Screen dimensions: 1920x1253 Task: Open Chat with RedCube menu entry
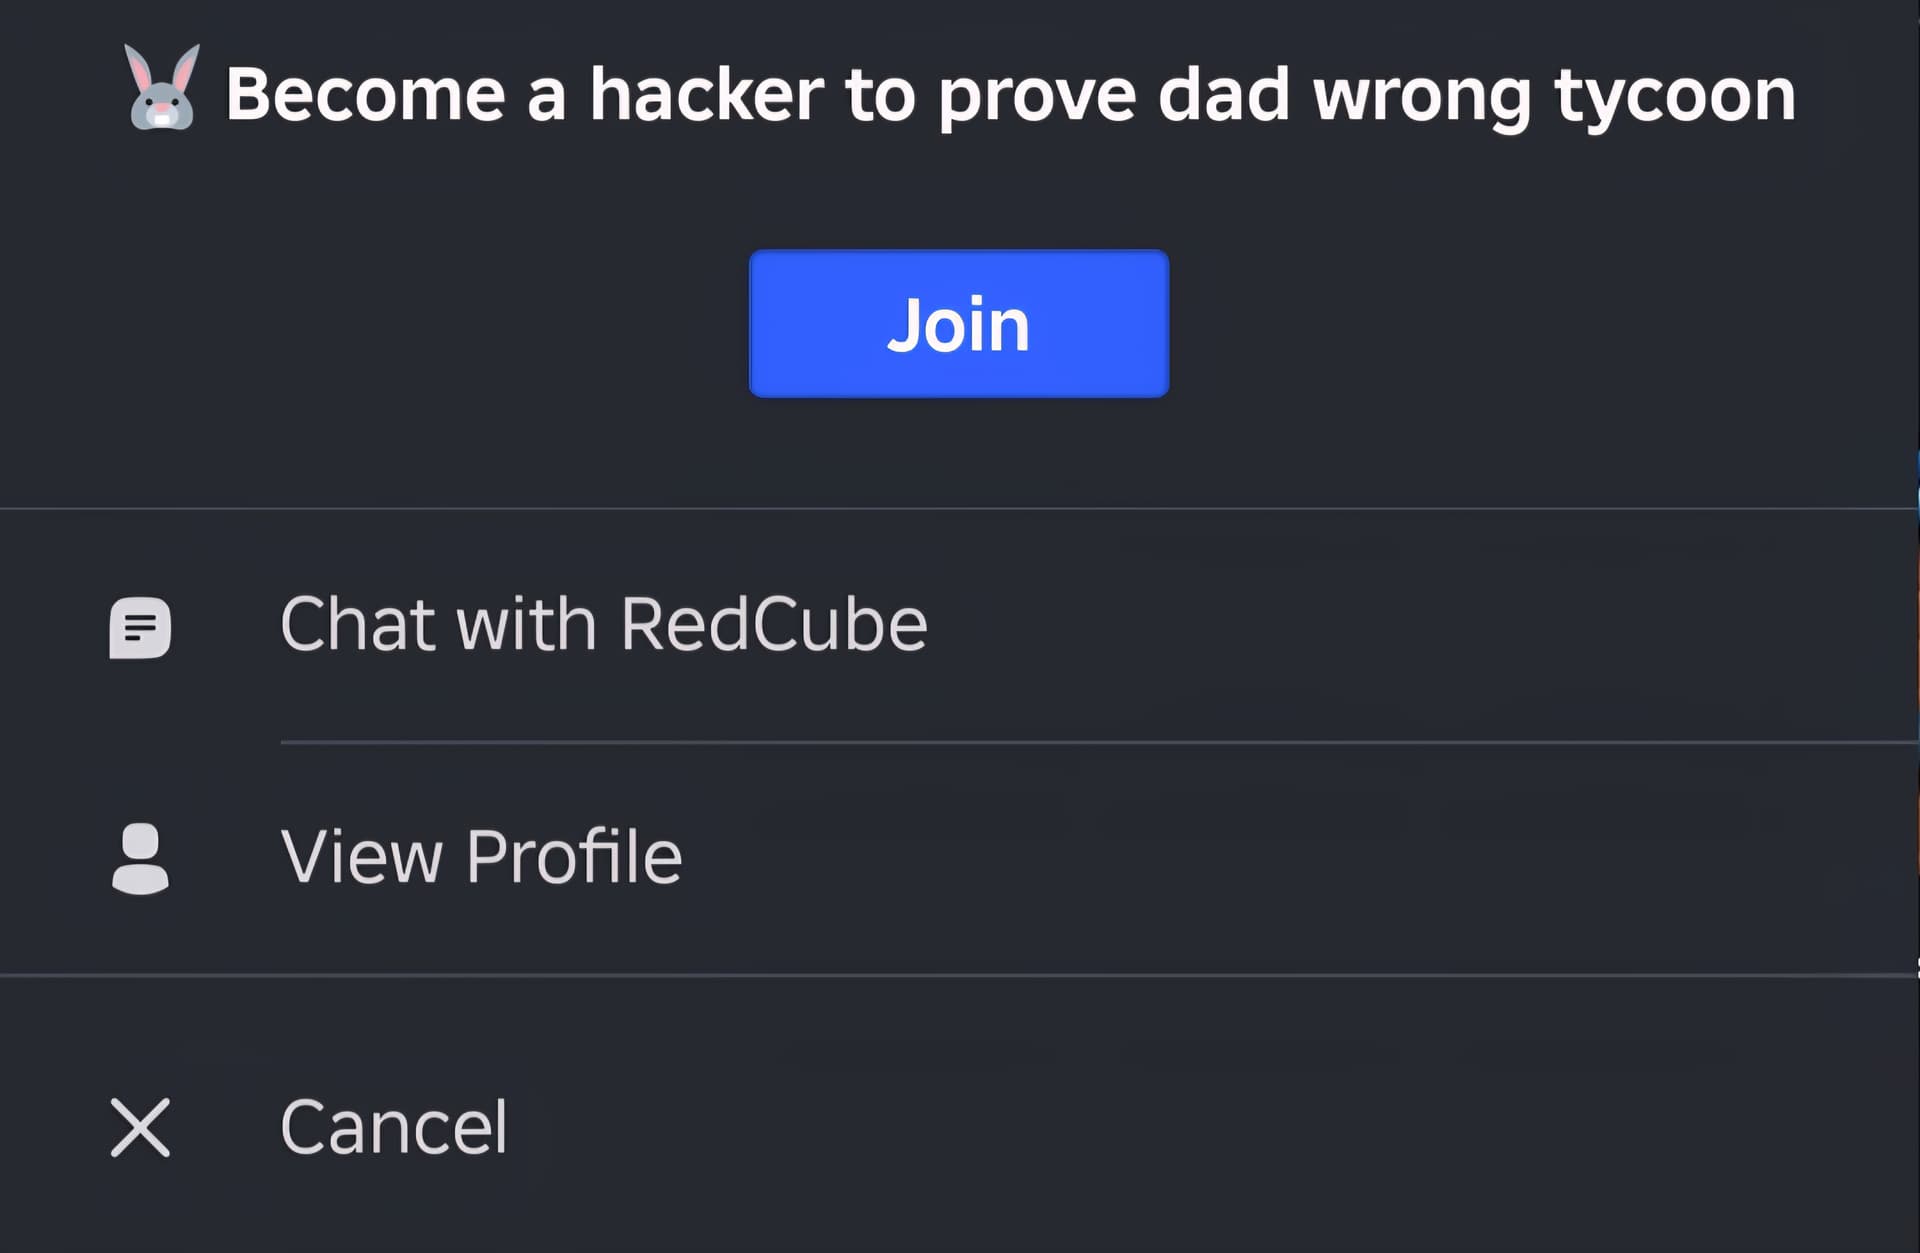tap(960, 626)
